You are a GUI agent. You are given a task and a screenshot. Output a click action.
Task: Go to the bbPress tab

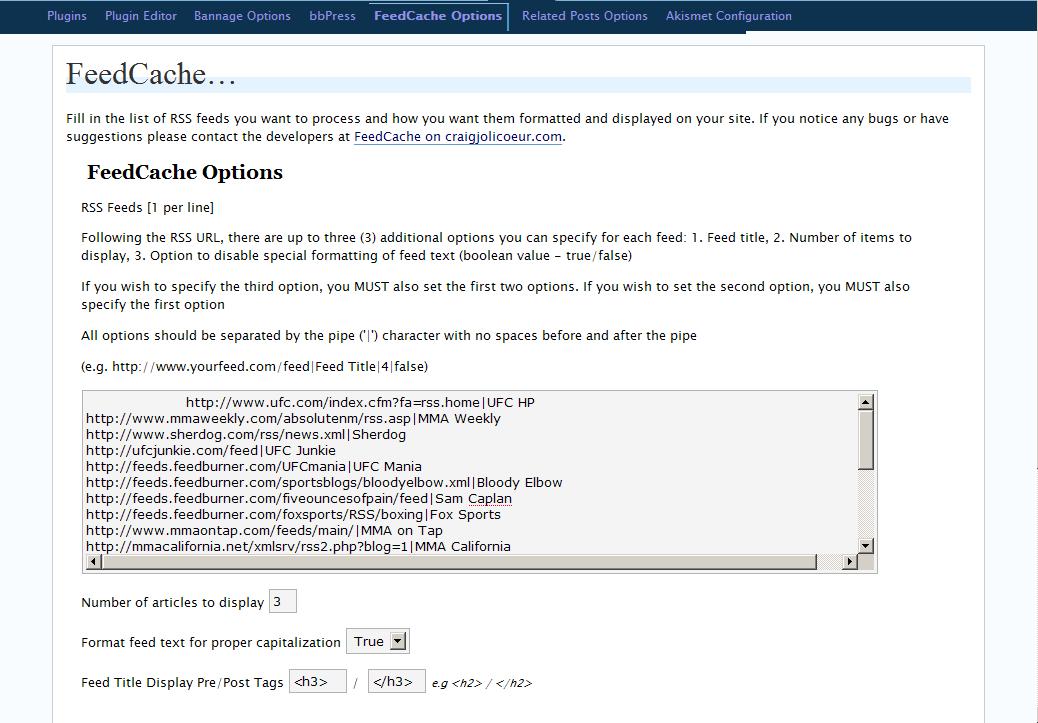(332, 16)
